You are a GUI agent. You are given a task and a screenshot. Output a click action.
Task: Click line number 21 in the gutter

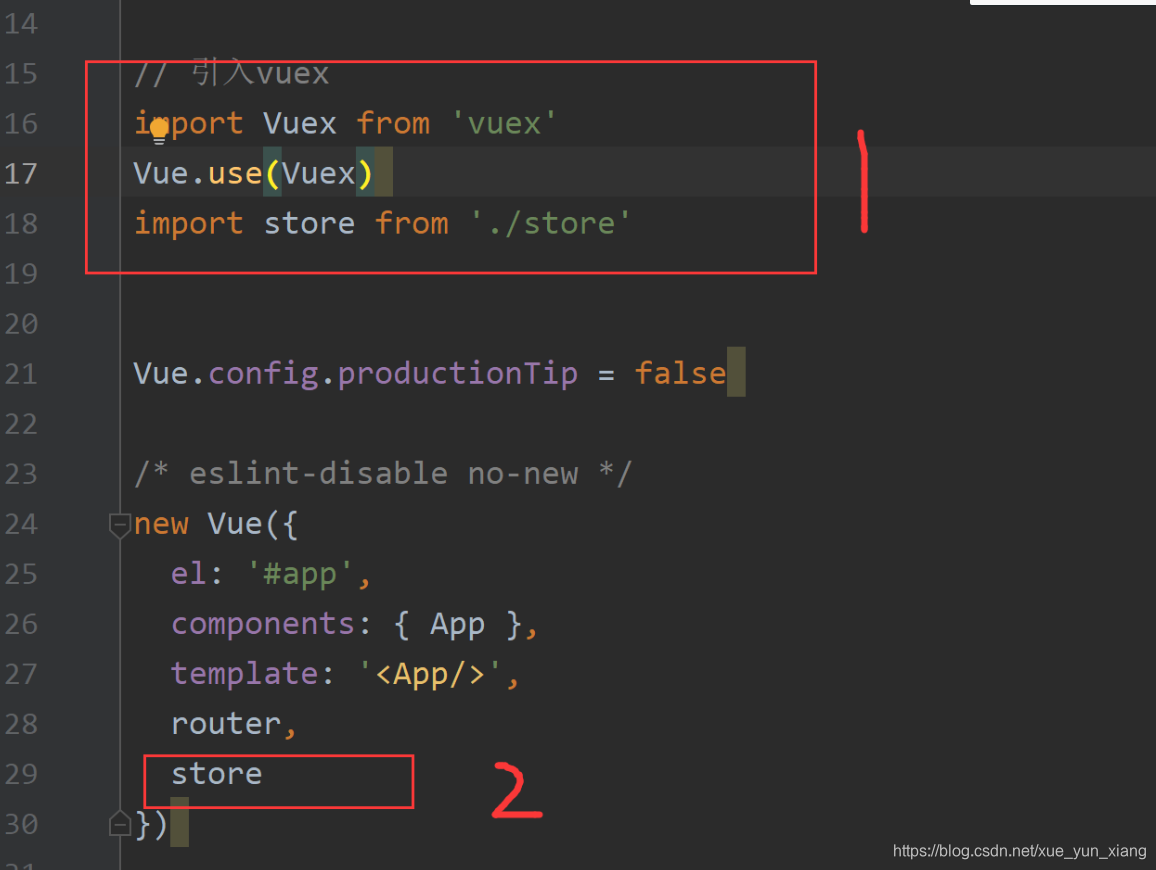[21, 374]
